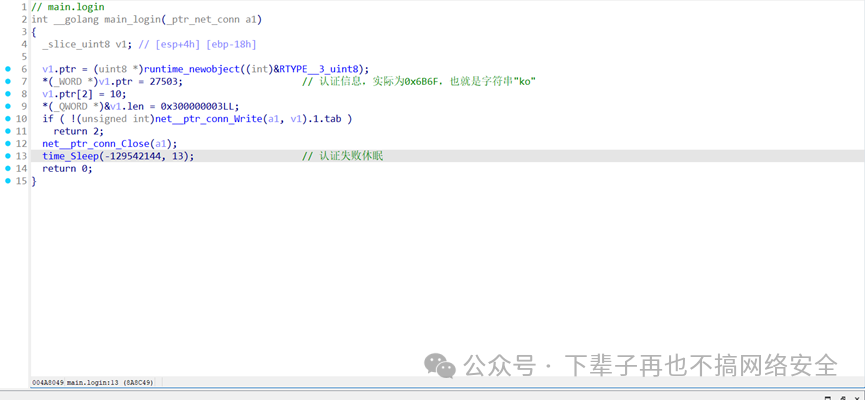Click the 'return 2;' statement
The image size is (865, 400).
(x=78, y=131)
